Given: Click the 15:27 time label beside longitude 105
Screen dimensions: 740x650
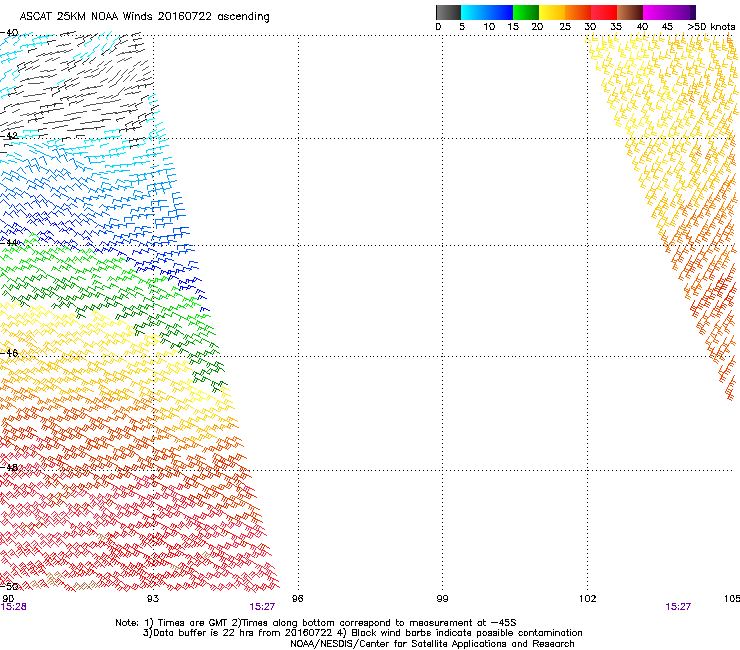Looking at the screenshot, I should click(x=678, y=607).
